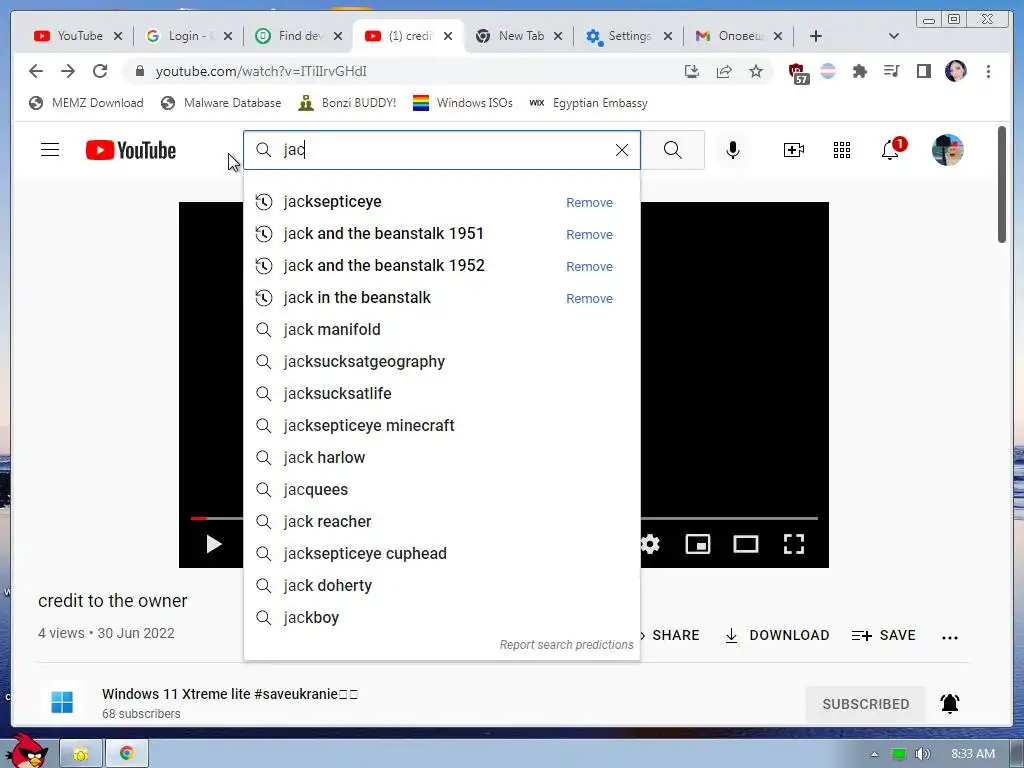
Task: Pick the jack harlow suggestion
Action: (x=442, y=458)
